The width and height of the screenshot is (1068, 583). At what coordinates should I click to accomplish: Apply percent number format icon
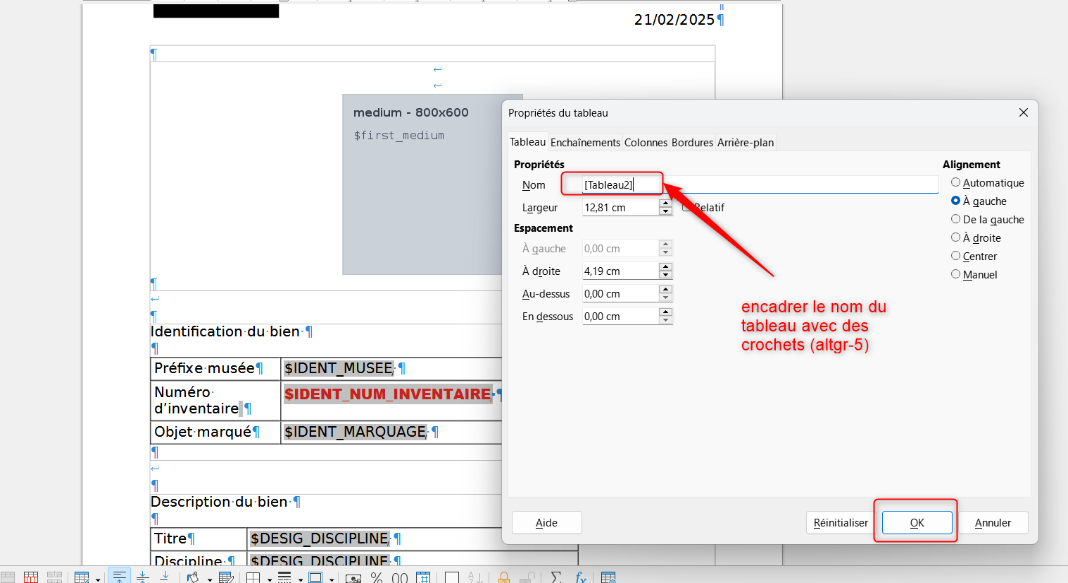[376, 577]
